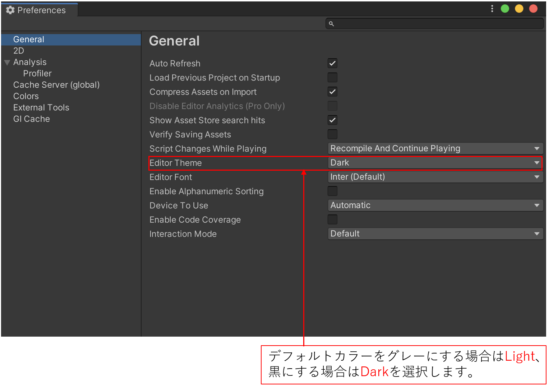
Task: Enable Verify Saving Assets checkbox
Action: pyautogui.click(x=332, y=134)
